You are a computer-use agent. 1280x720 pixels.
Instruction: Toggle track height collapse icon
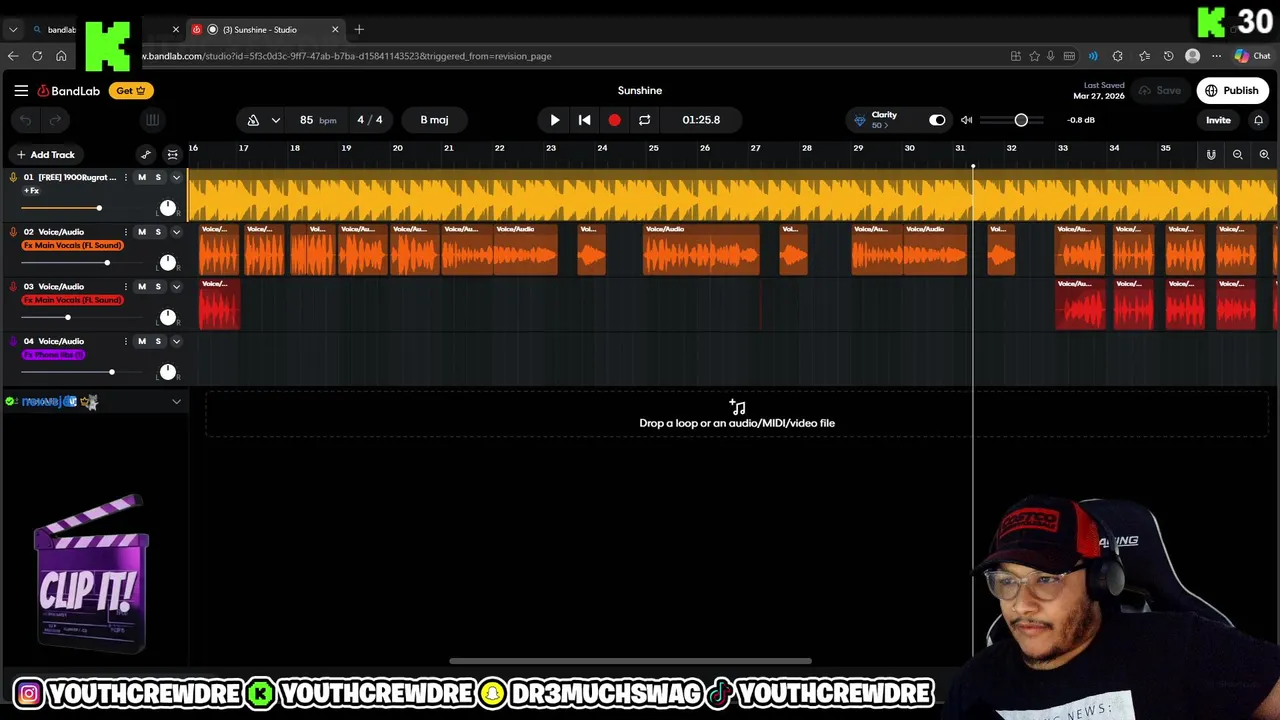pyautogui.click(x=172, y=155)
